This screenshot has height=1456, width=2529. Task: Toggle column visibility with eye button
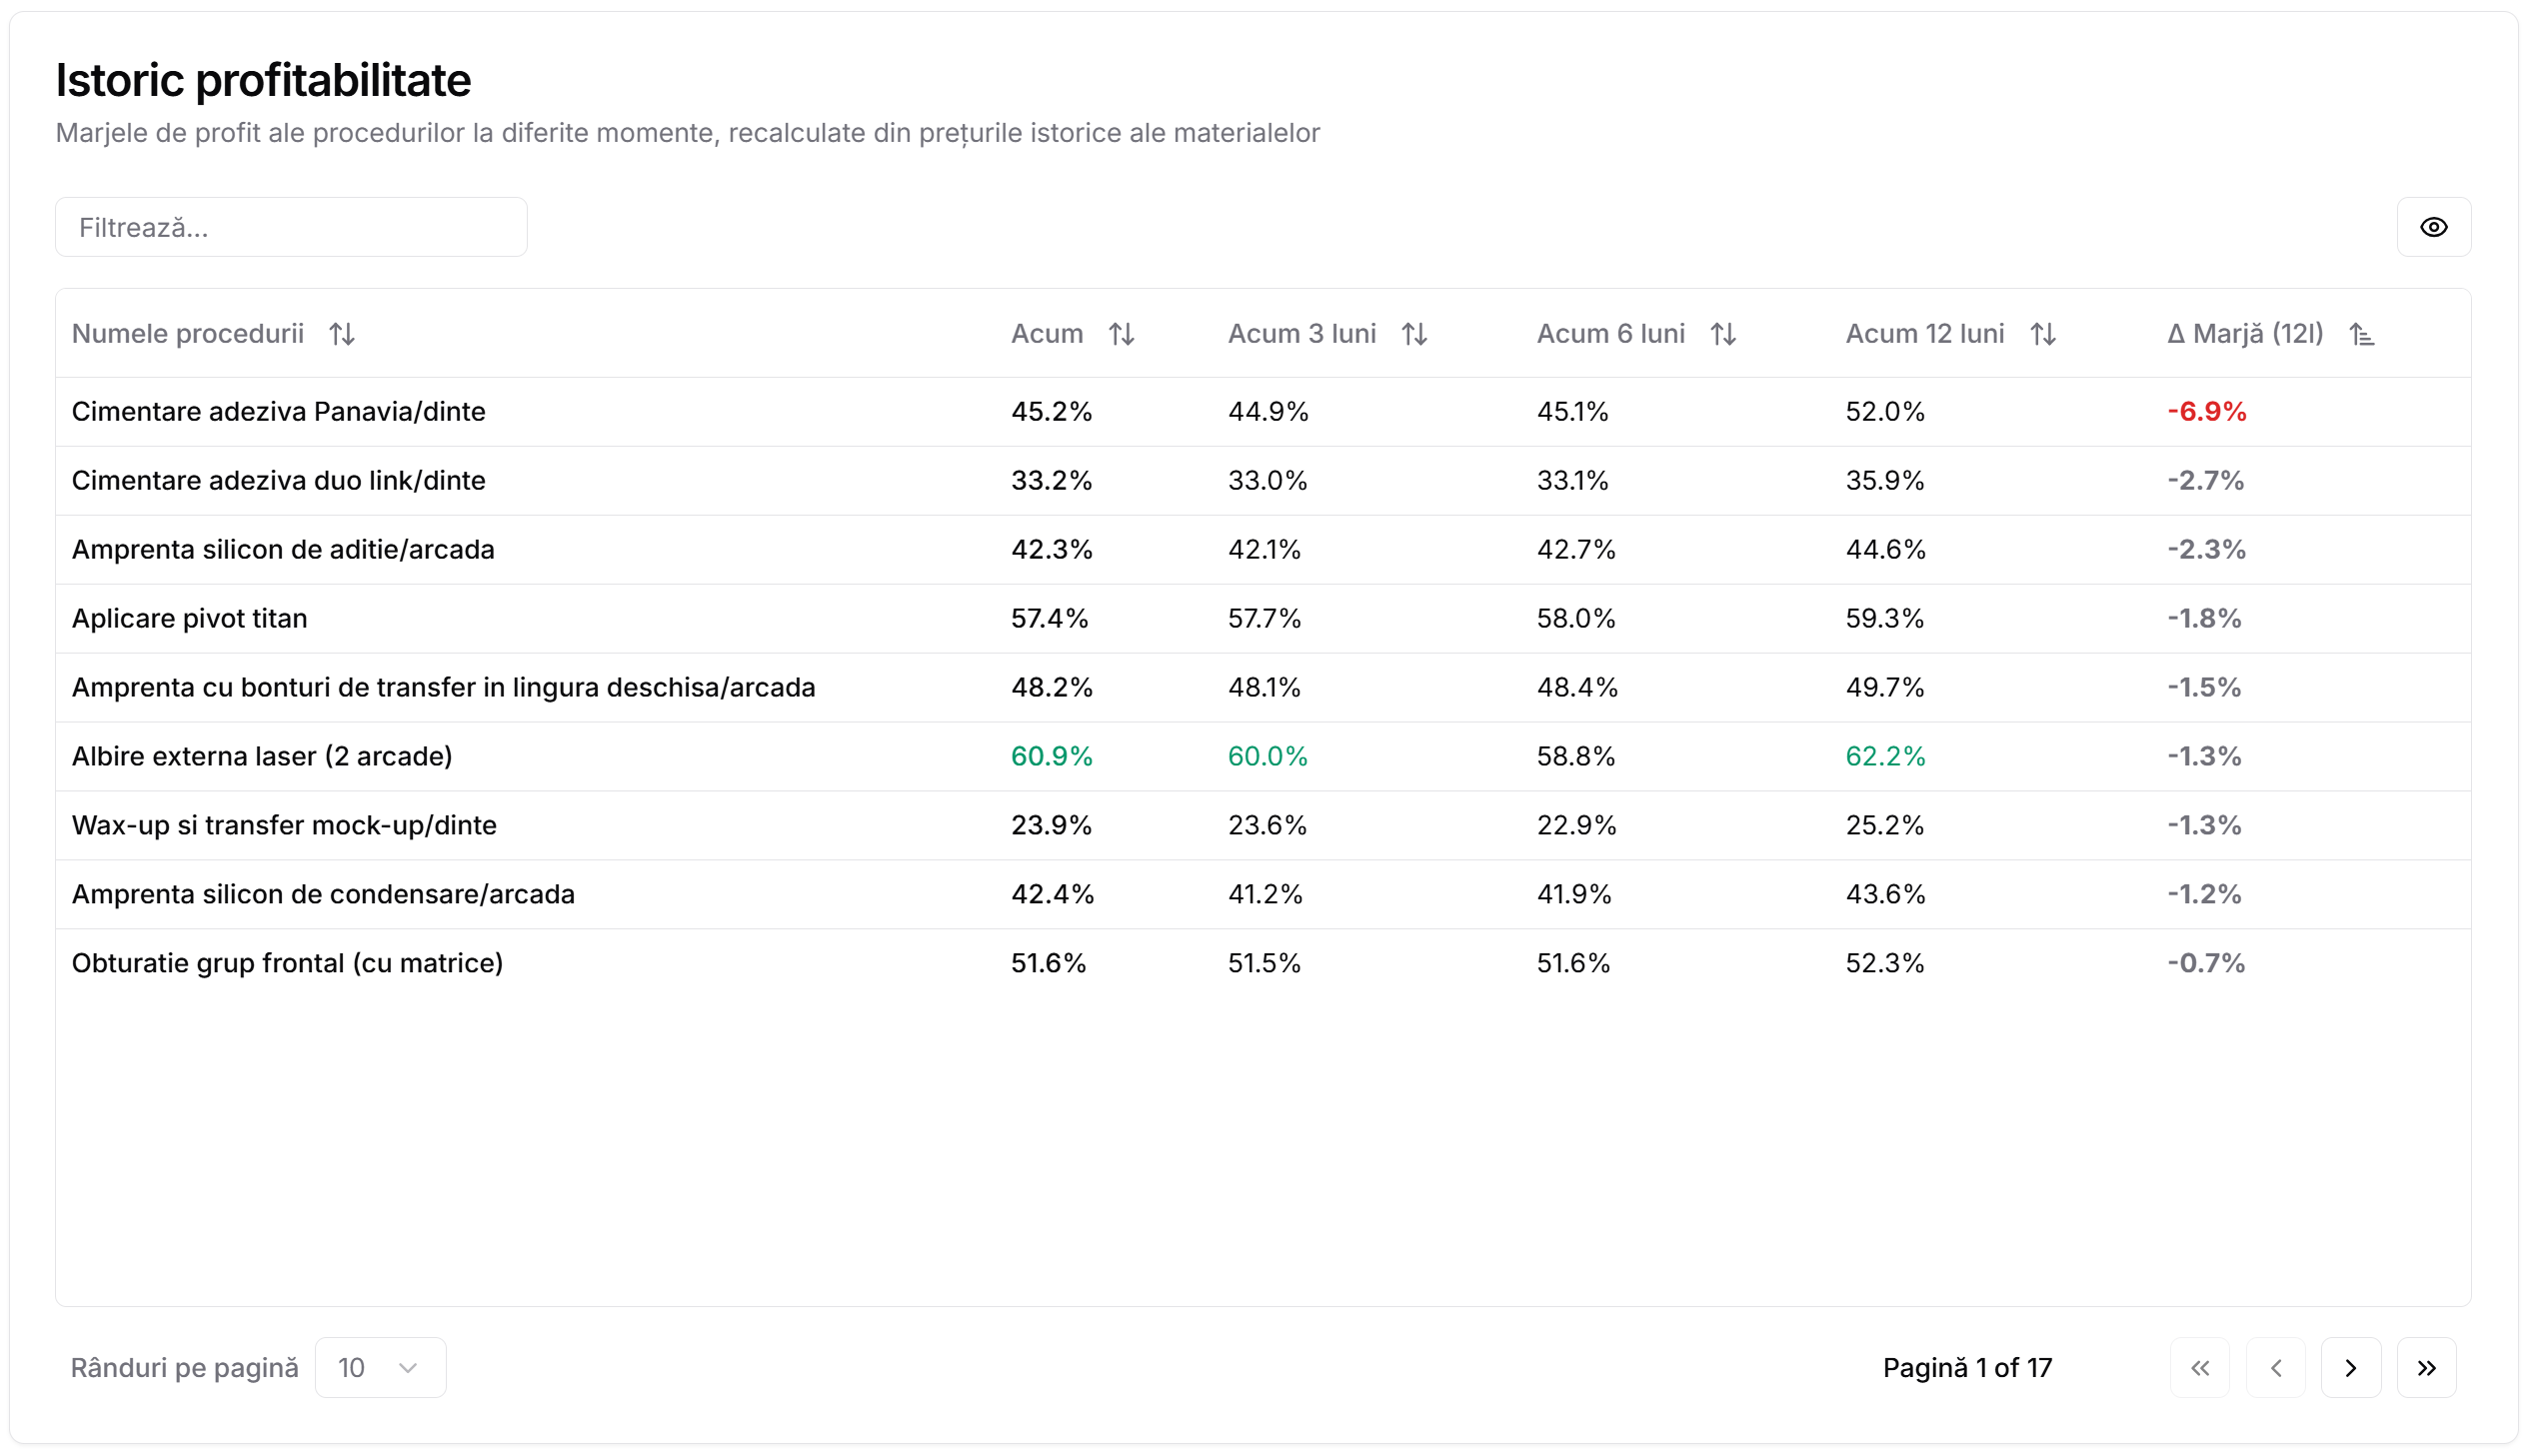(2434, 227)
